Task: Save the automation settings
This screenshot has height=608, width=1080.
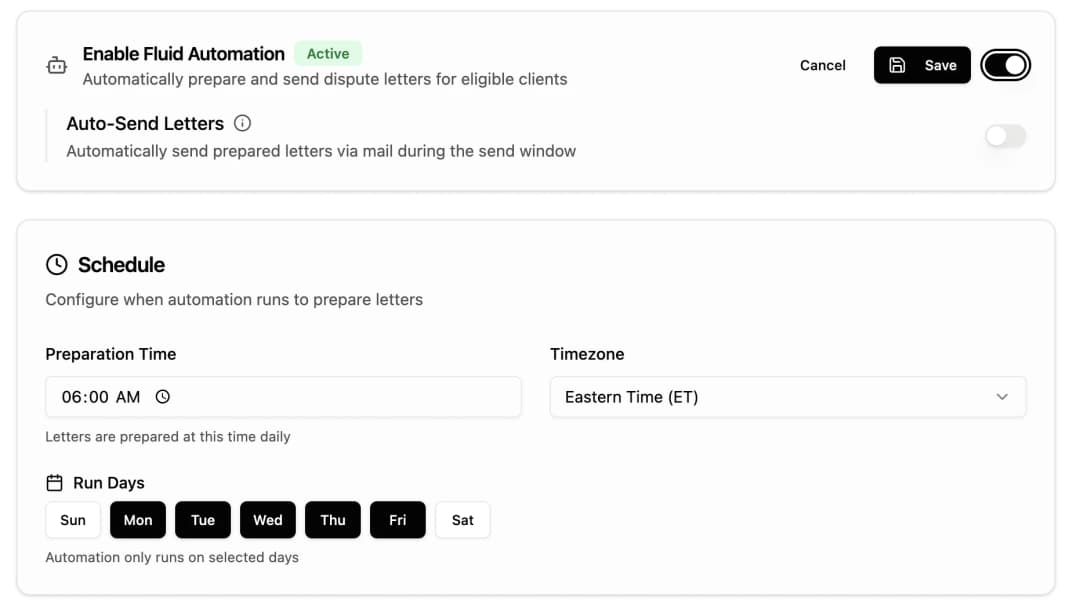Action: (x=922, y=65)
